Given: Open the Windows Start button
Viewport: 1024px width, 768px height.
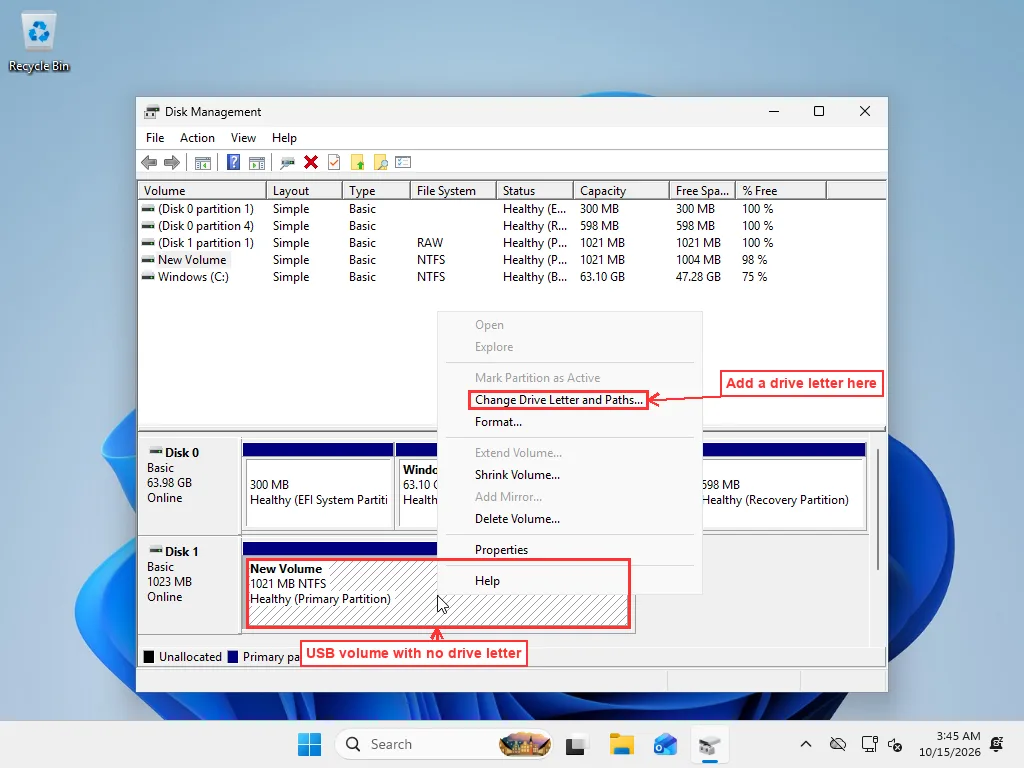Looking at the screenshot, I should point(310,744).
